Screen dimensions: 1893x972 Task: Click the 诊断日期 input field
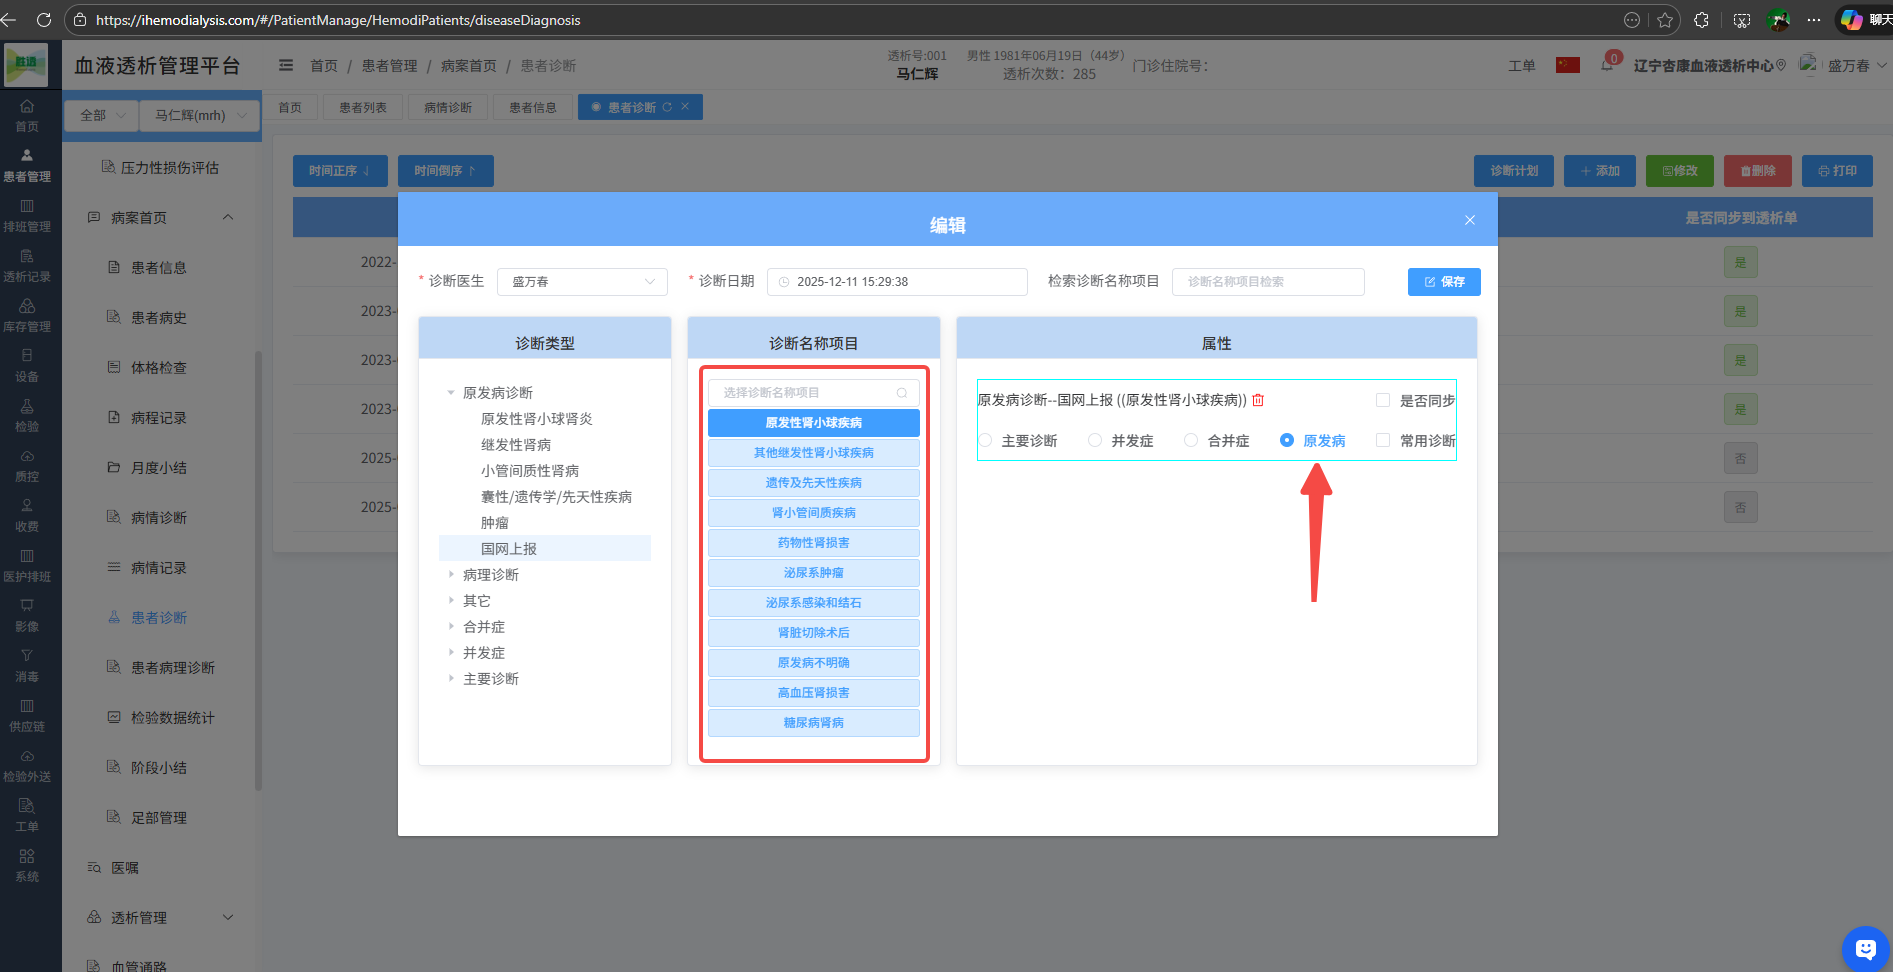click(x=897, y=282)
